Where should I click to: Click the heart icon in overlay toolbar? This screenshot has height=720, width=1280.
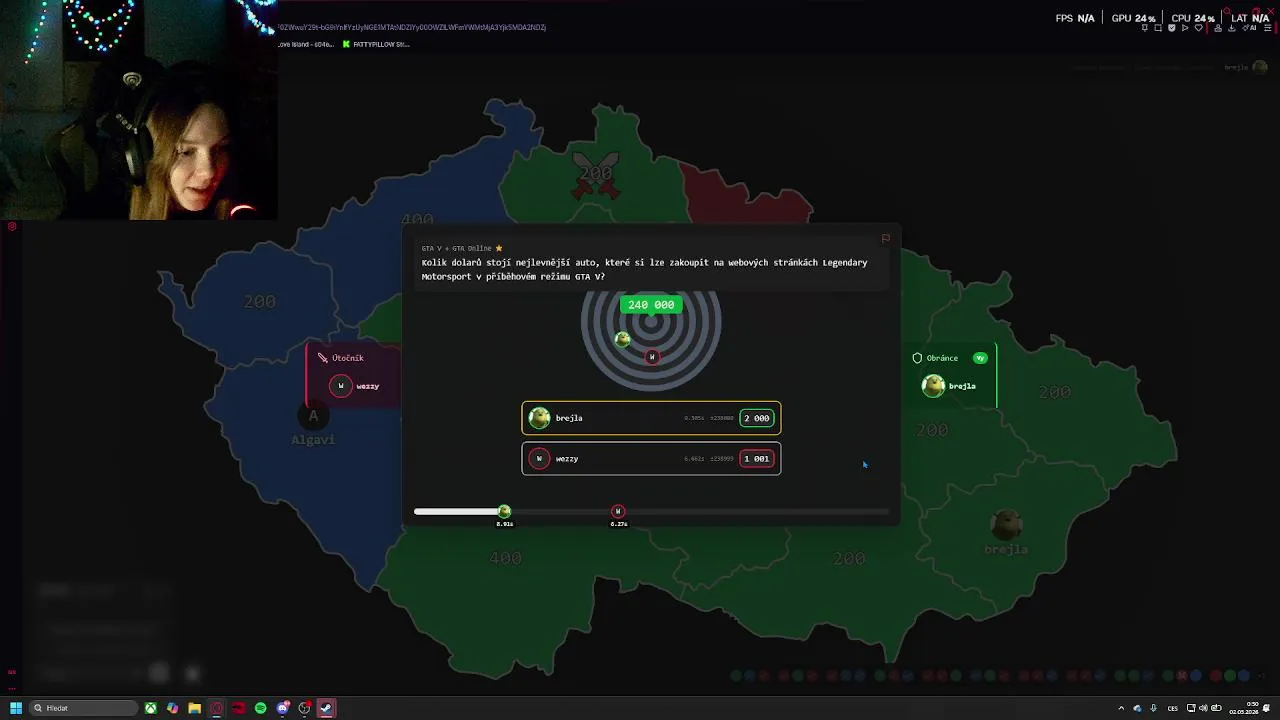click(x=1199, y=28)
